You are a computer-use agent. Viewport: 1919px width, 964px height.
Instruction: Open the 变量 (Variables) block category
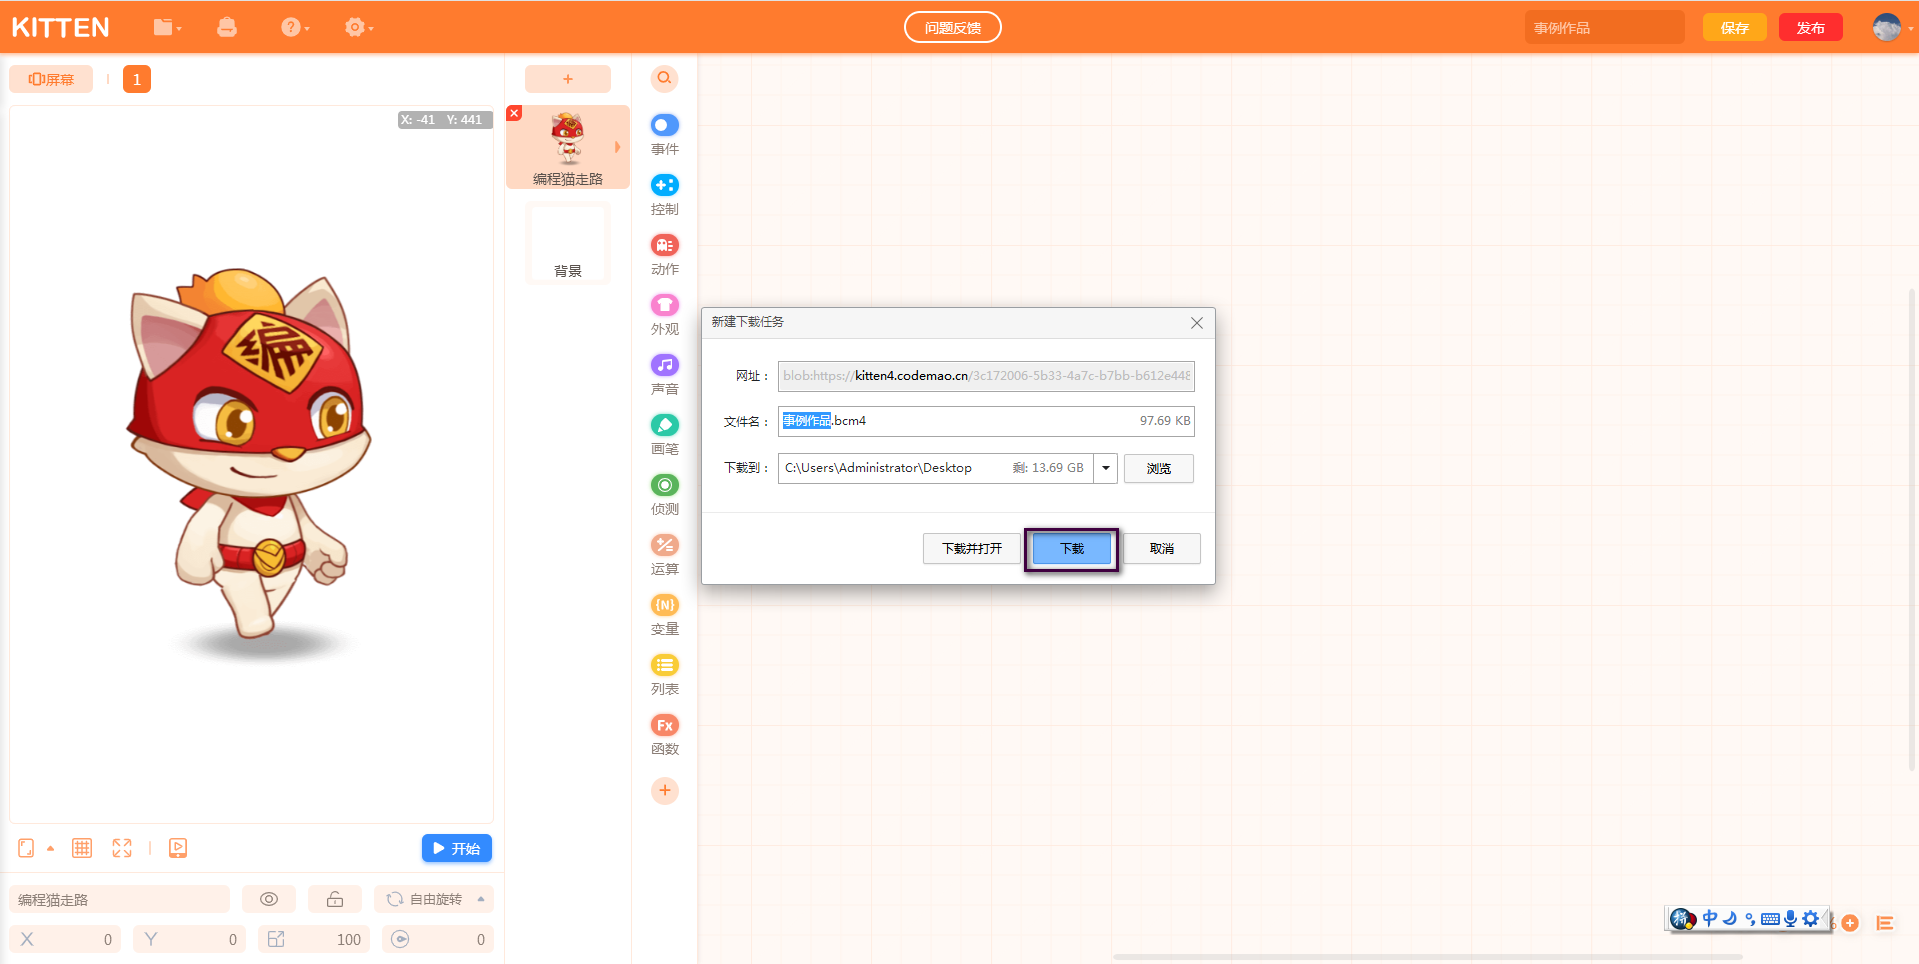coord(665,615)
